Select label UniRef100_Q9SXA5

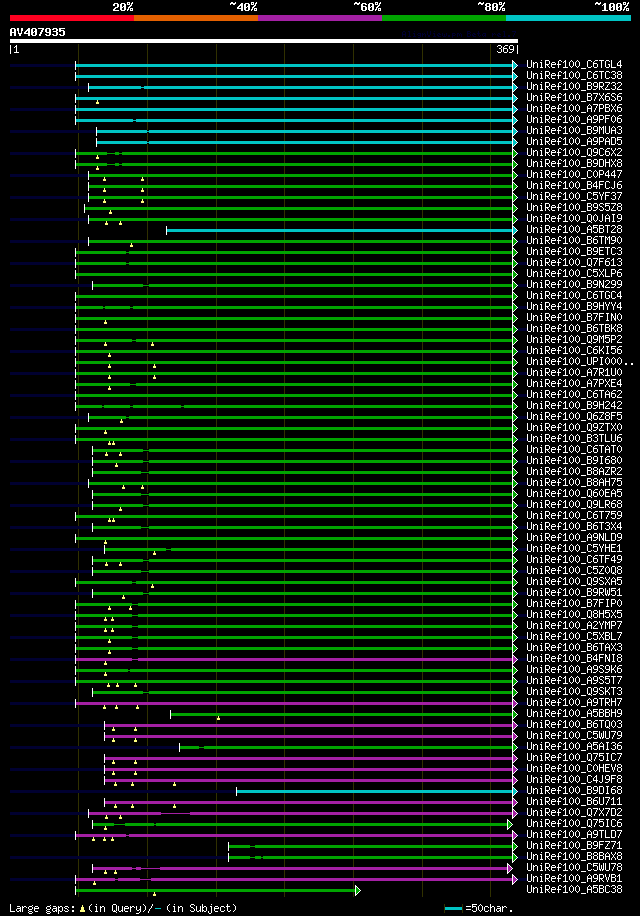[x=574, y=581]
